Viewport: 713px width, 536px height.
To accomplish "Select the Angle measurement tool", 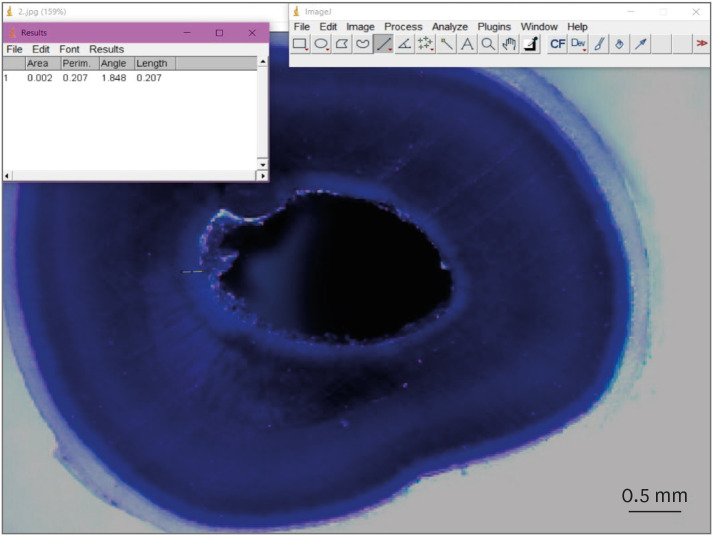I will [404, 44].
